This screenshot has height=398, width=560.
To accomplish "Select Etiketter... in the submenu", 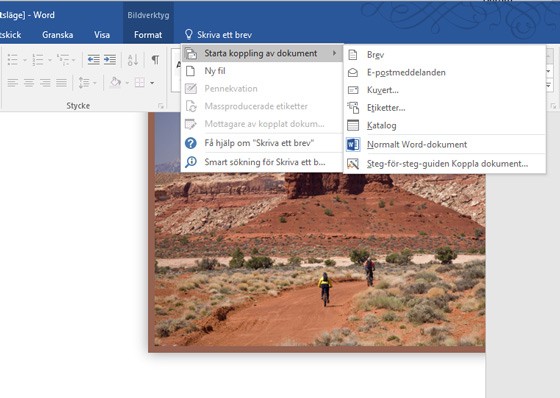I will coord(444,108).
